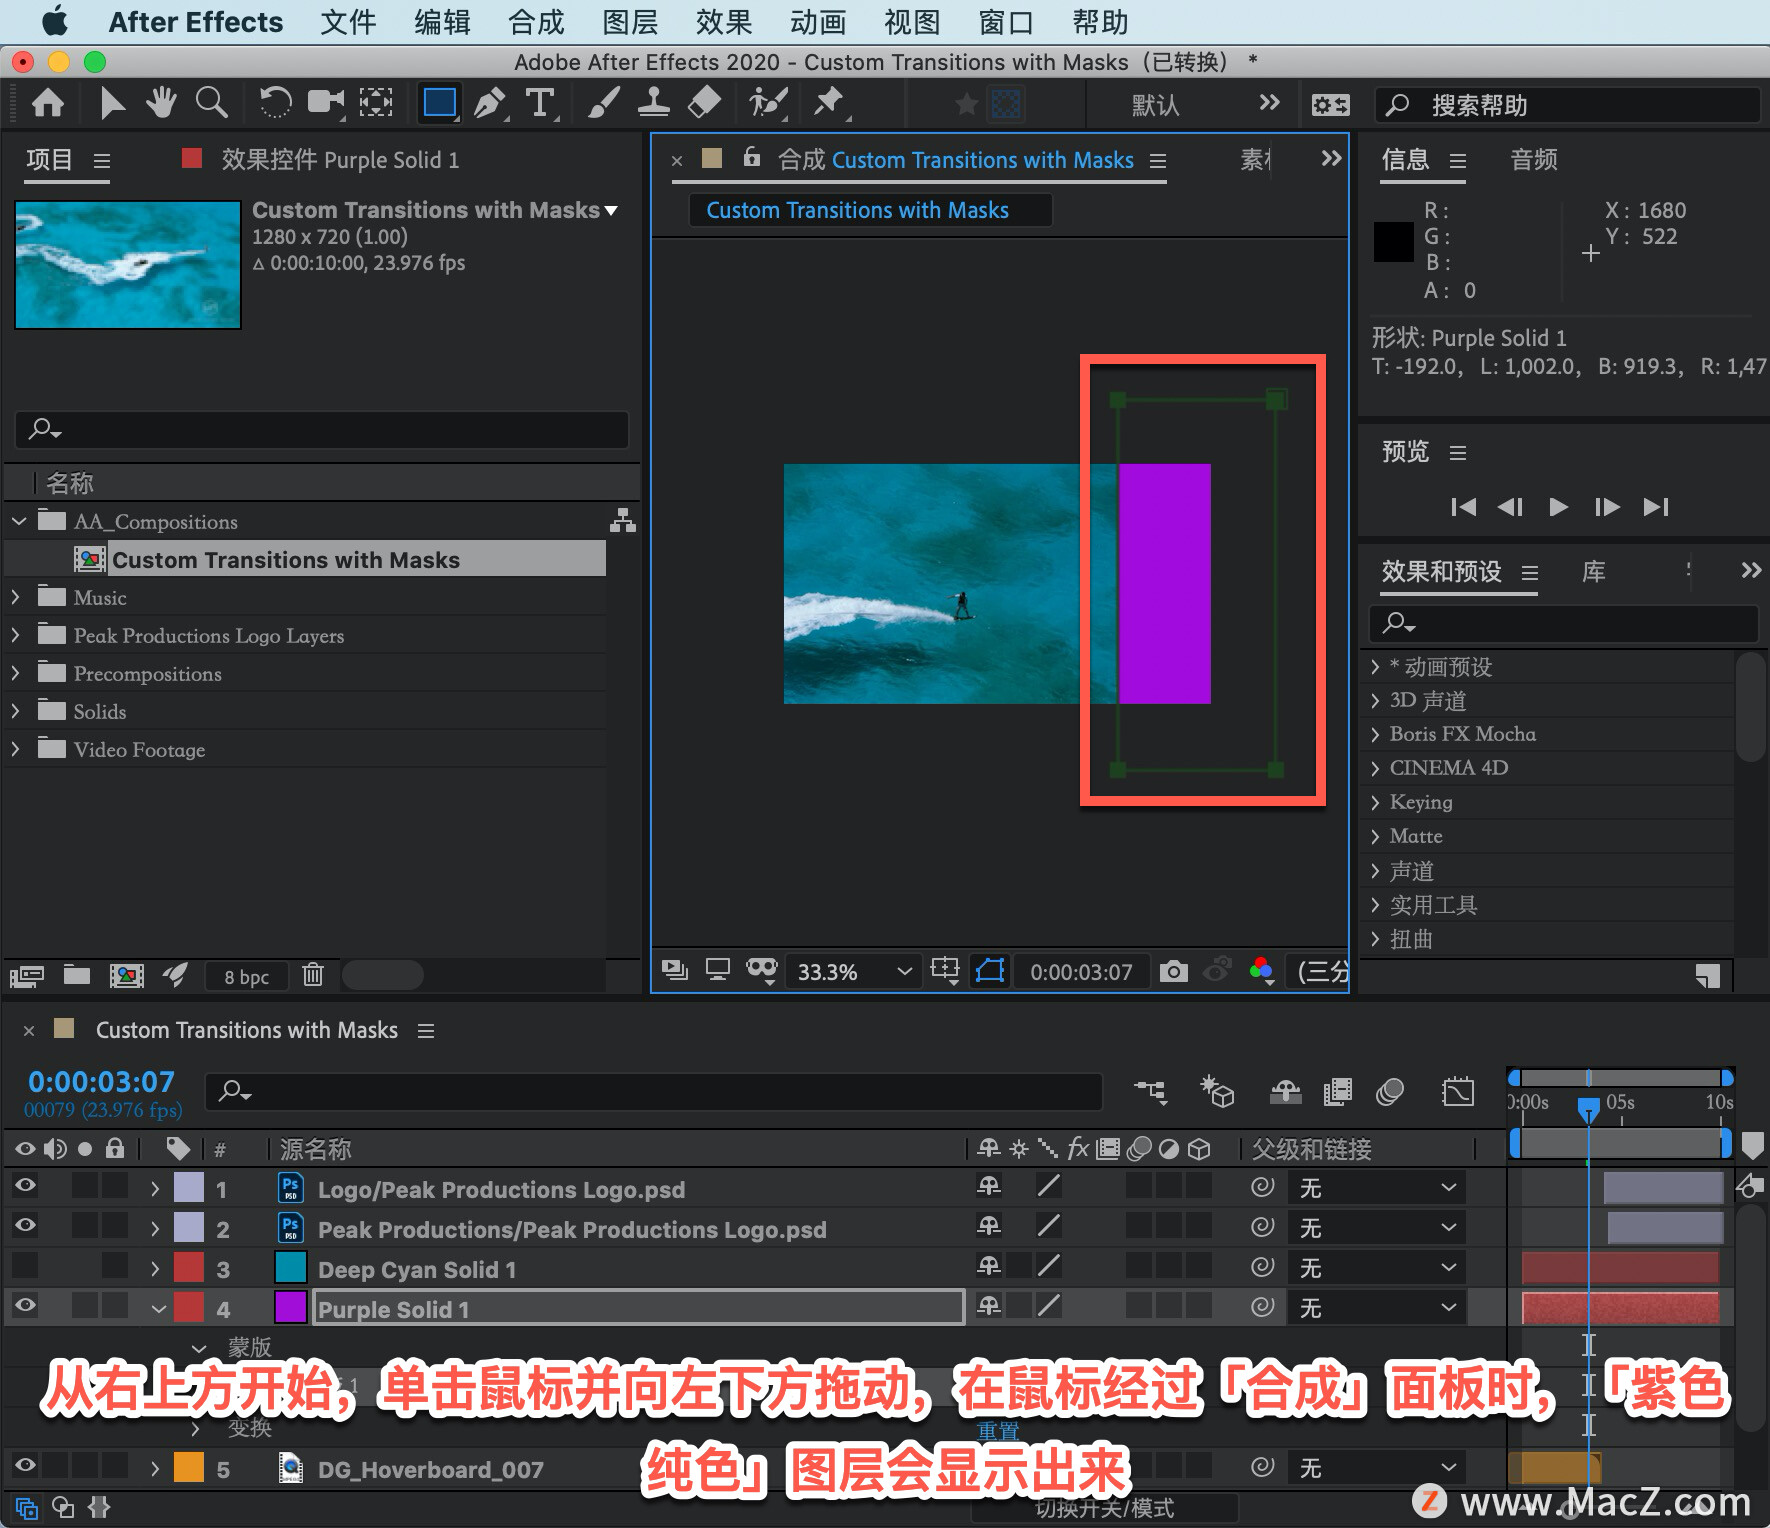Click the 默认 workspace button
Screen dimensions: 1770x1528
(1155, 105)
